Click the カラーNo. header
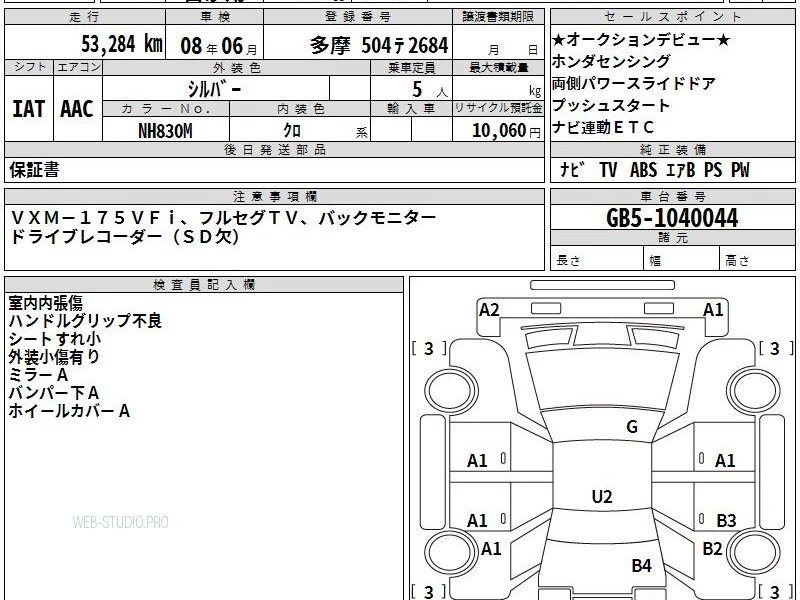 [166, 109]
